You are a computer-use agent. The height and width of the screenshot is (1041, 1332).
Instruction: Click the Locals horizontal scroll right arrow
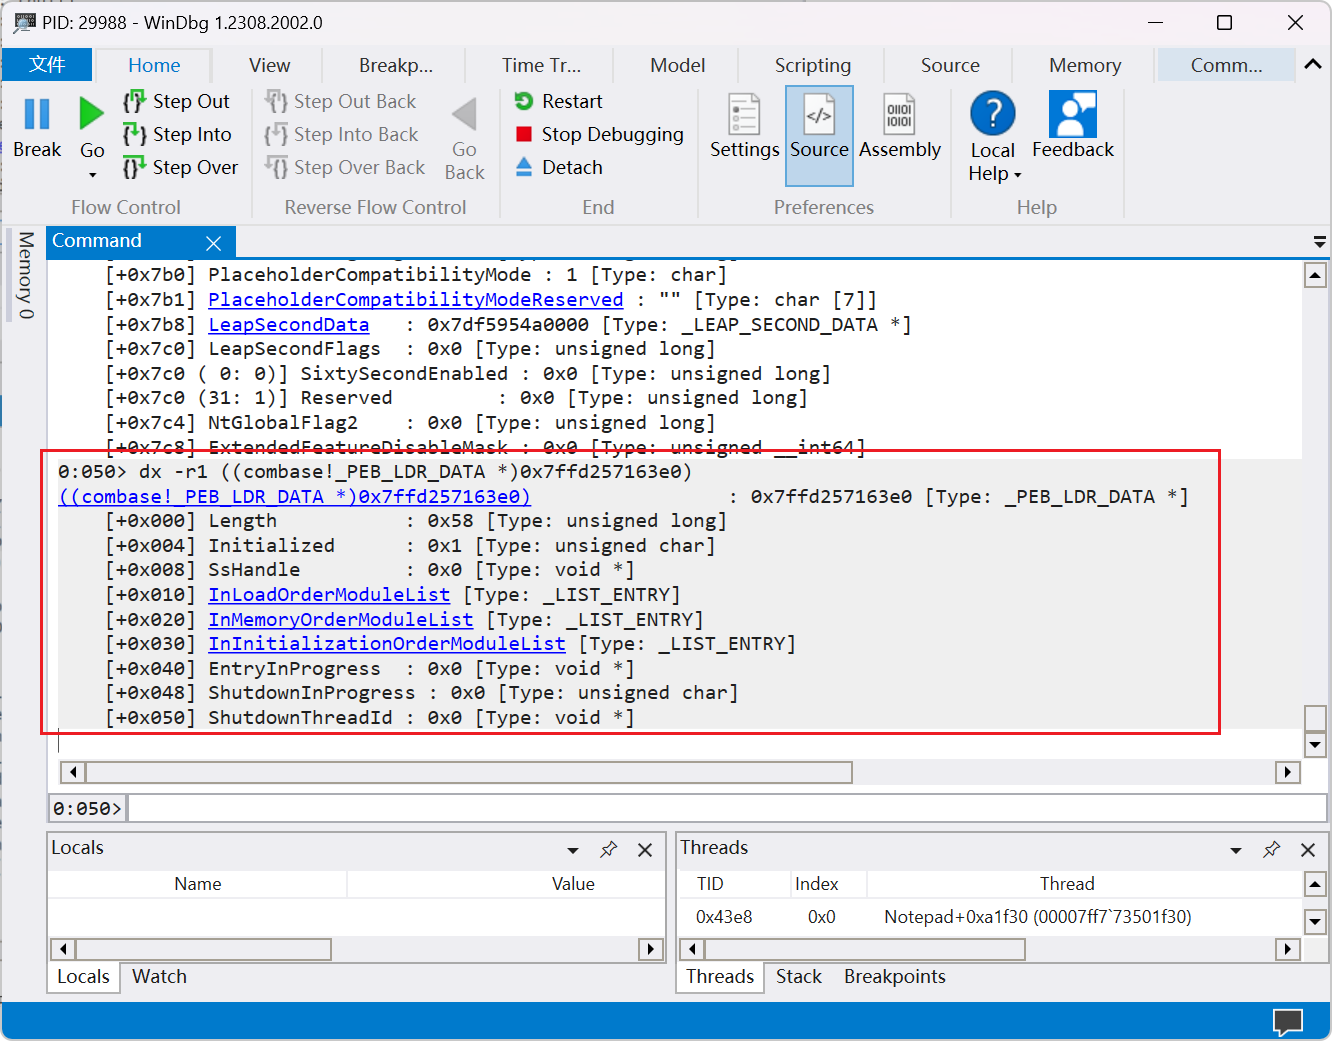coord(651,949)
